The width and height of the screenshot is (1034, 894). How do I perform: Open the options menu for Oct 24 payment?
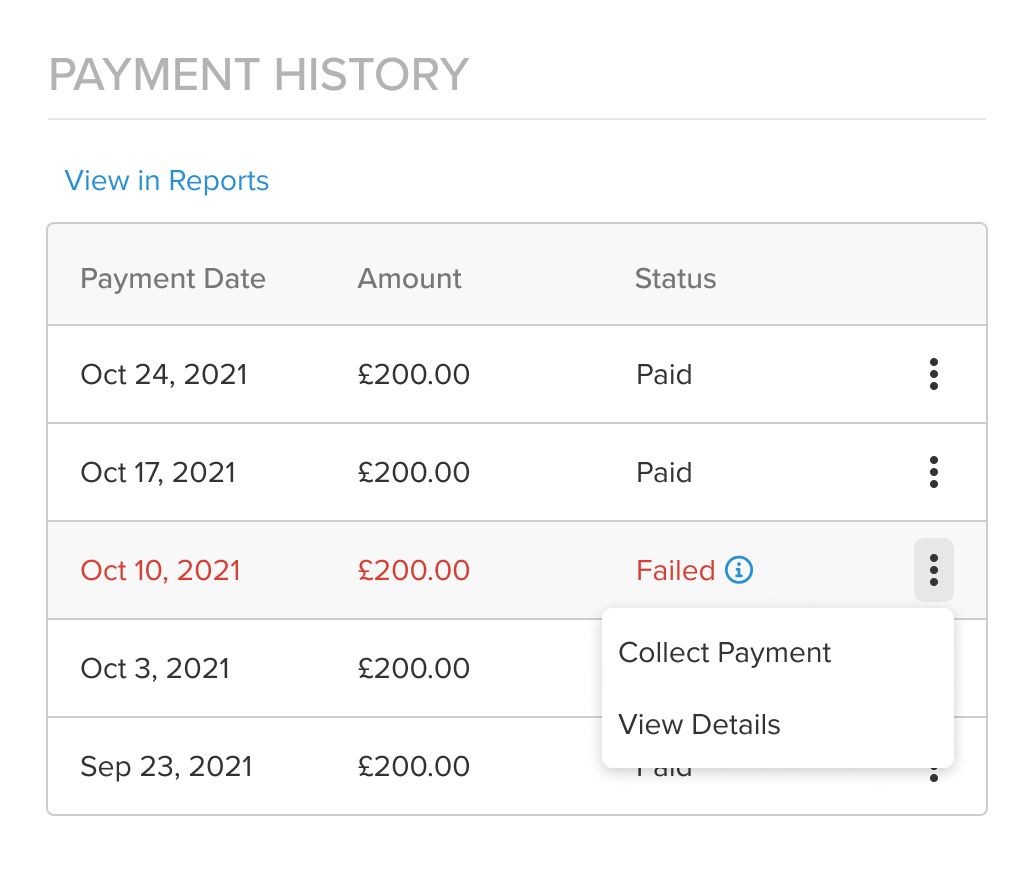point(933,374)
